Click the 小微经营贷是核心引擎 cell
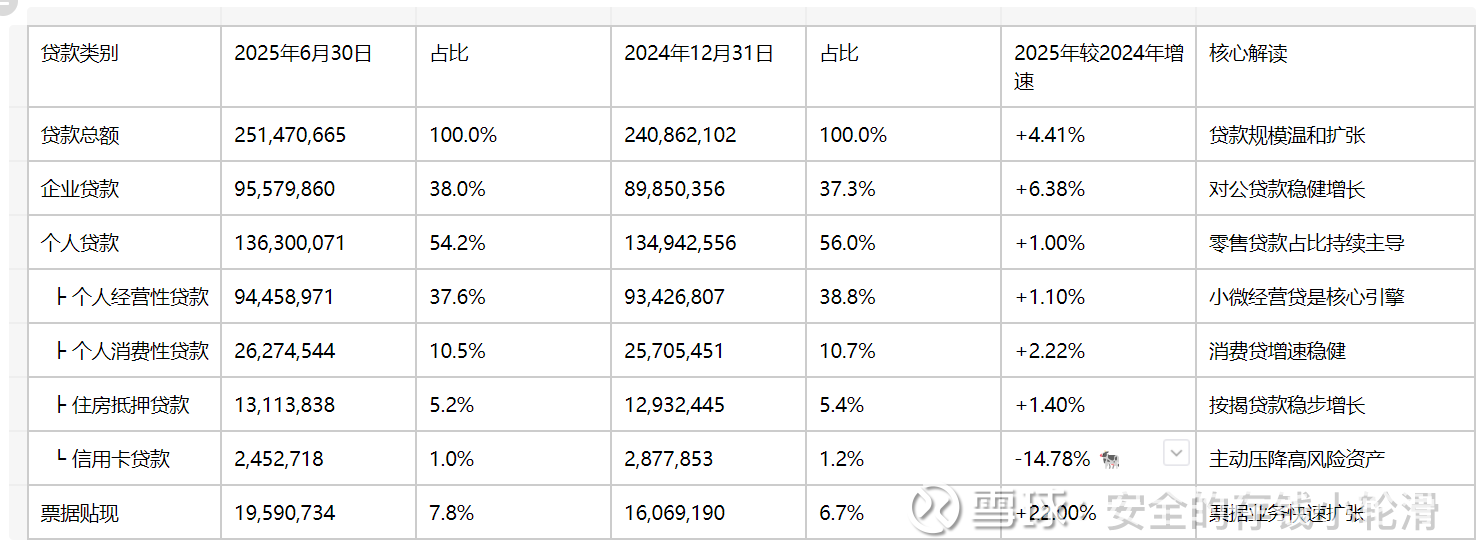This screenshot has width=1483, height=556. pos(1306,297)
